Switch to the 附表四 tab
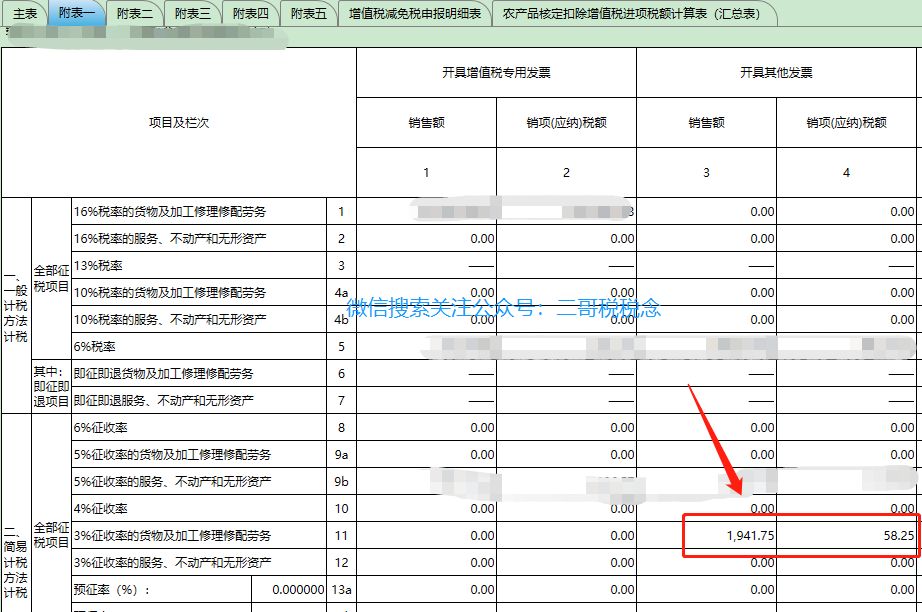The image size is (922, 612). (x=250, y=13)
